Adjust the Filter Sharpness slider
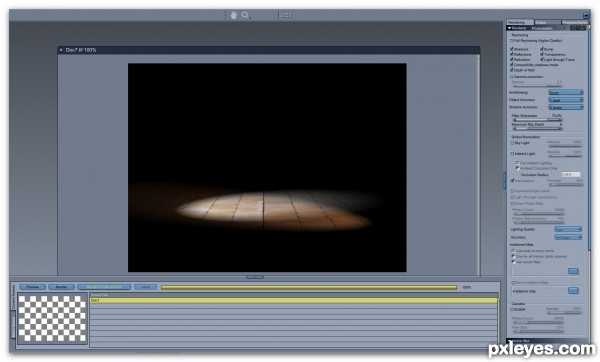600x362 pixels. (537, 120)
